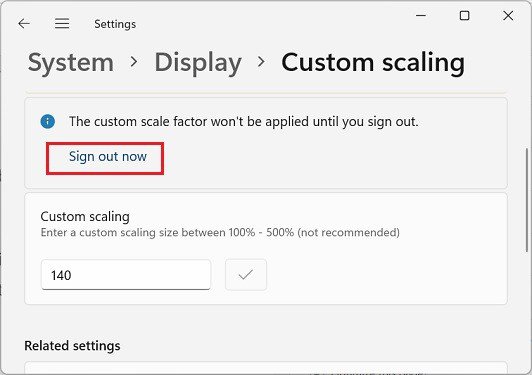Click the Related settings heading
532x375 pixels.
tap(72, 346)
